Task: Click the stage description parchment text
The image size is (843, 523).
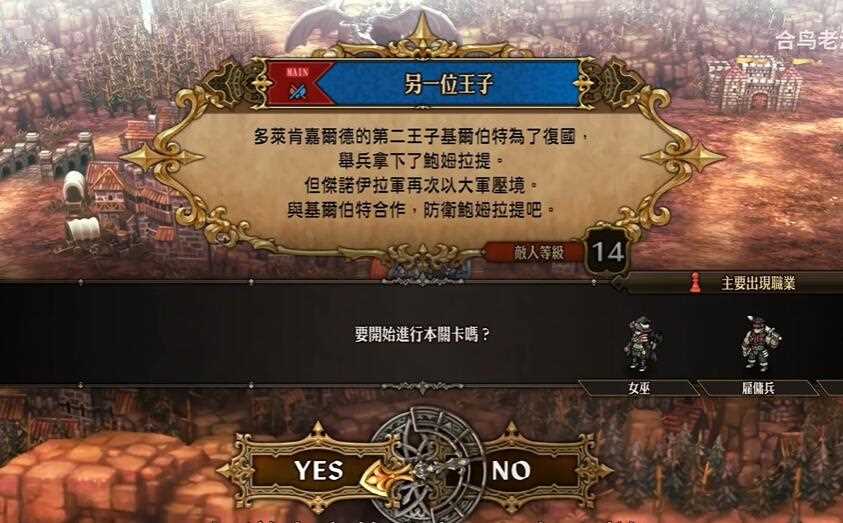Action: coord(423,173)
